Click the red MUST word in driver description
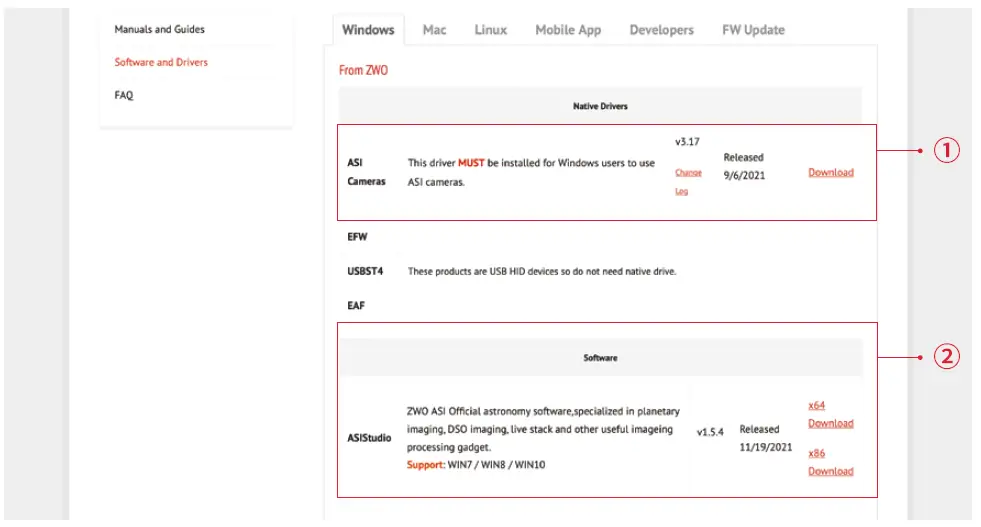 [471, 163]
